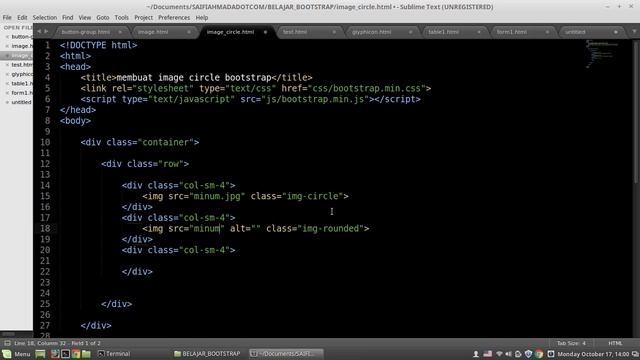Switch to Terminal window in taskbar
The width and height of the screenshot is (640, 360).
click(114, 354)
